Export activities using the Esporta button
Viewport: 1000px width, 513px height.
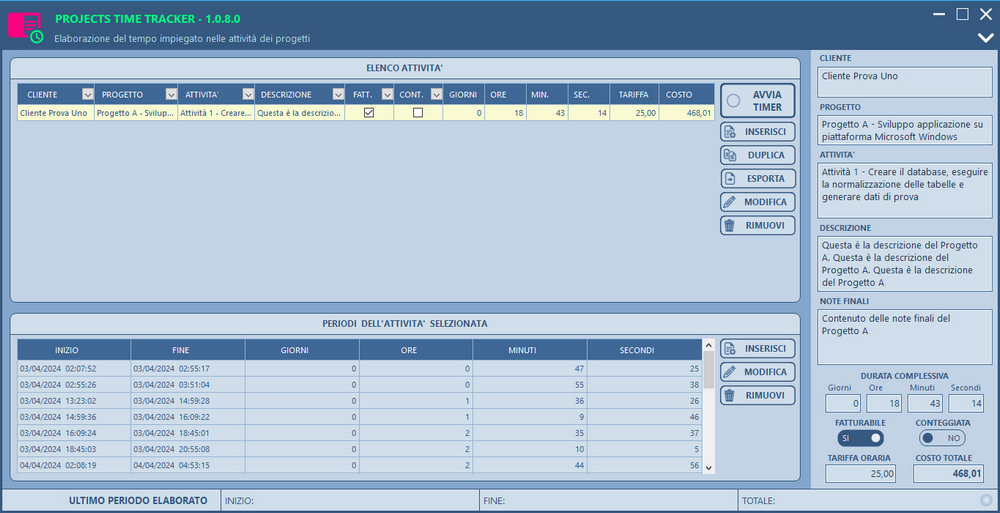click(757, 179)
